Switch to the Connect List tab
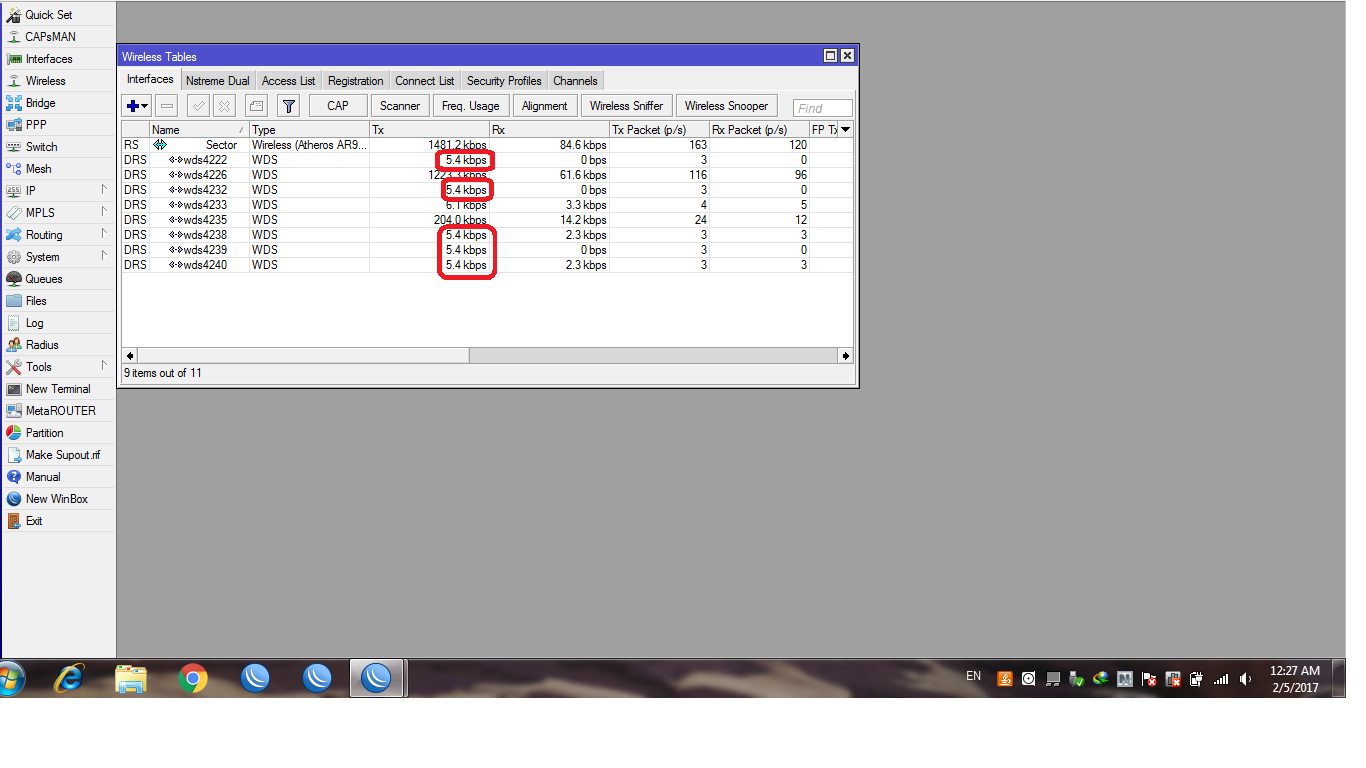Image resolution: width=1366 pixels, height=768 pixels. [x=425, y=81]
